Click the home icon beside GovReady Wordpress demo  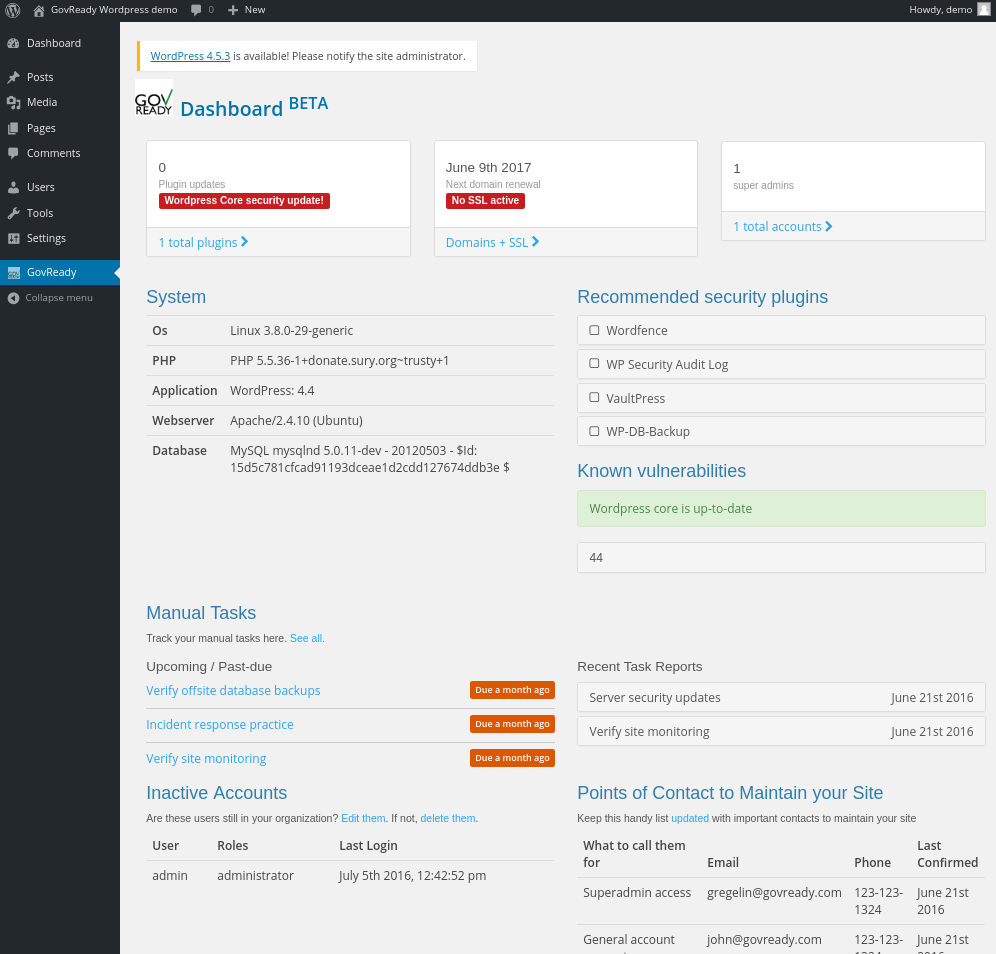coord(39,10)
